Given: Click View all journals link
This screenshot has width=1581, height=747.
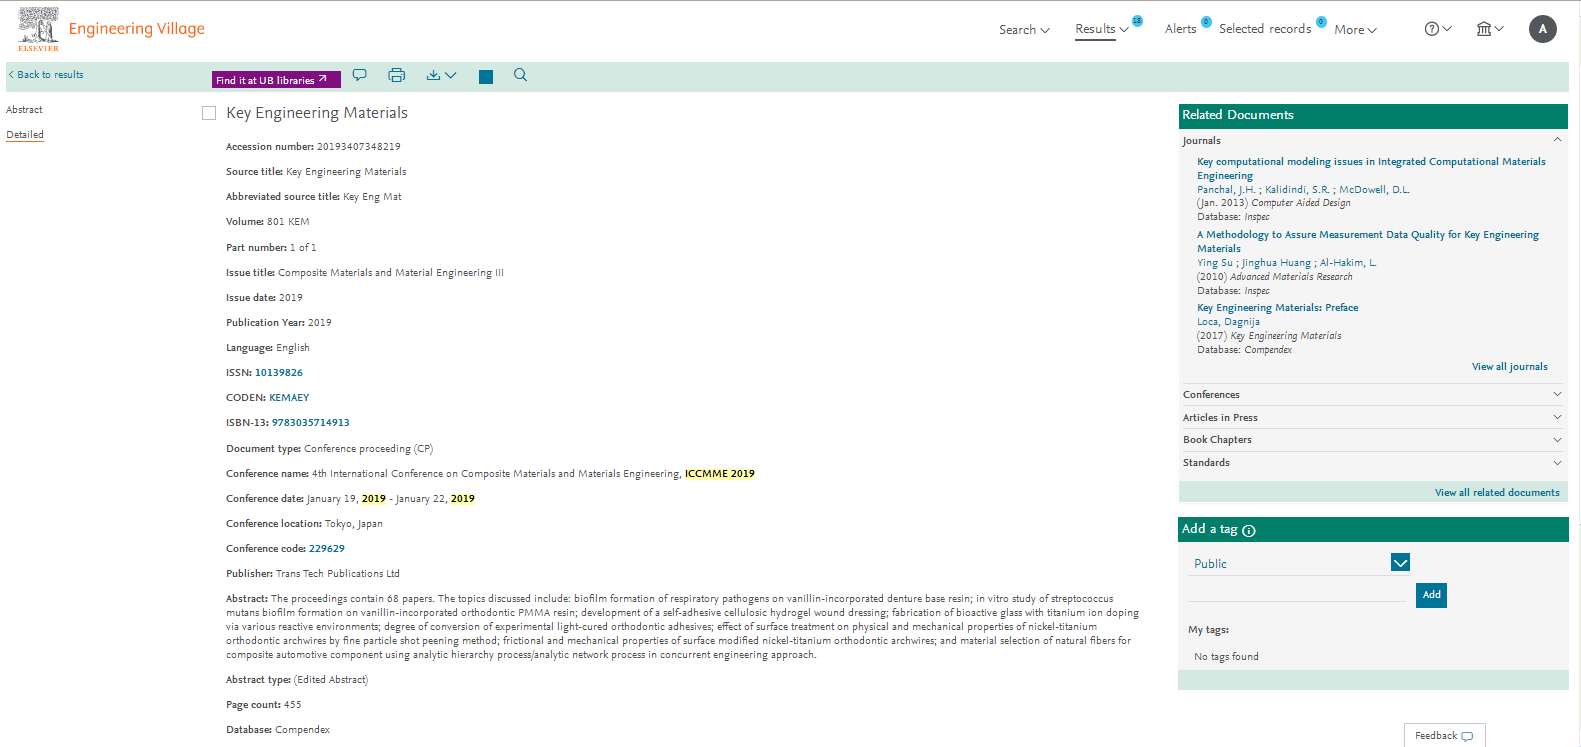Looking at the screenshot, I should tap(1509, 367).
